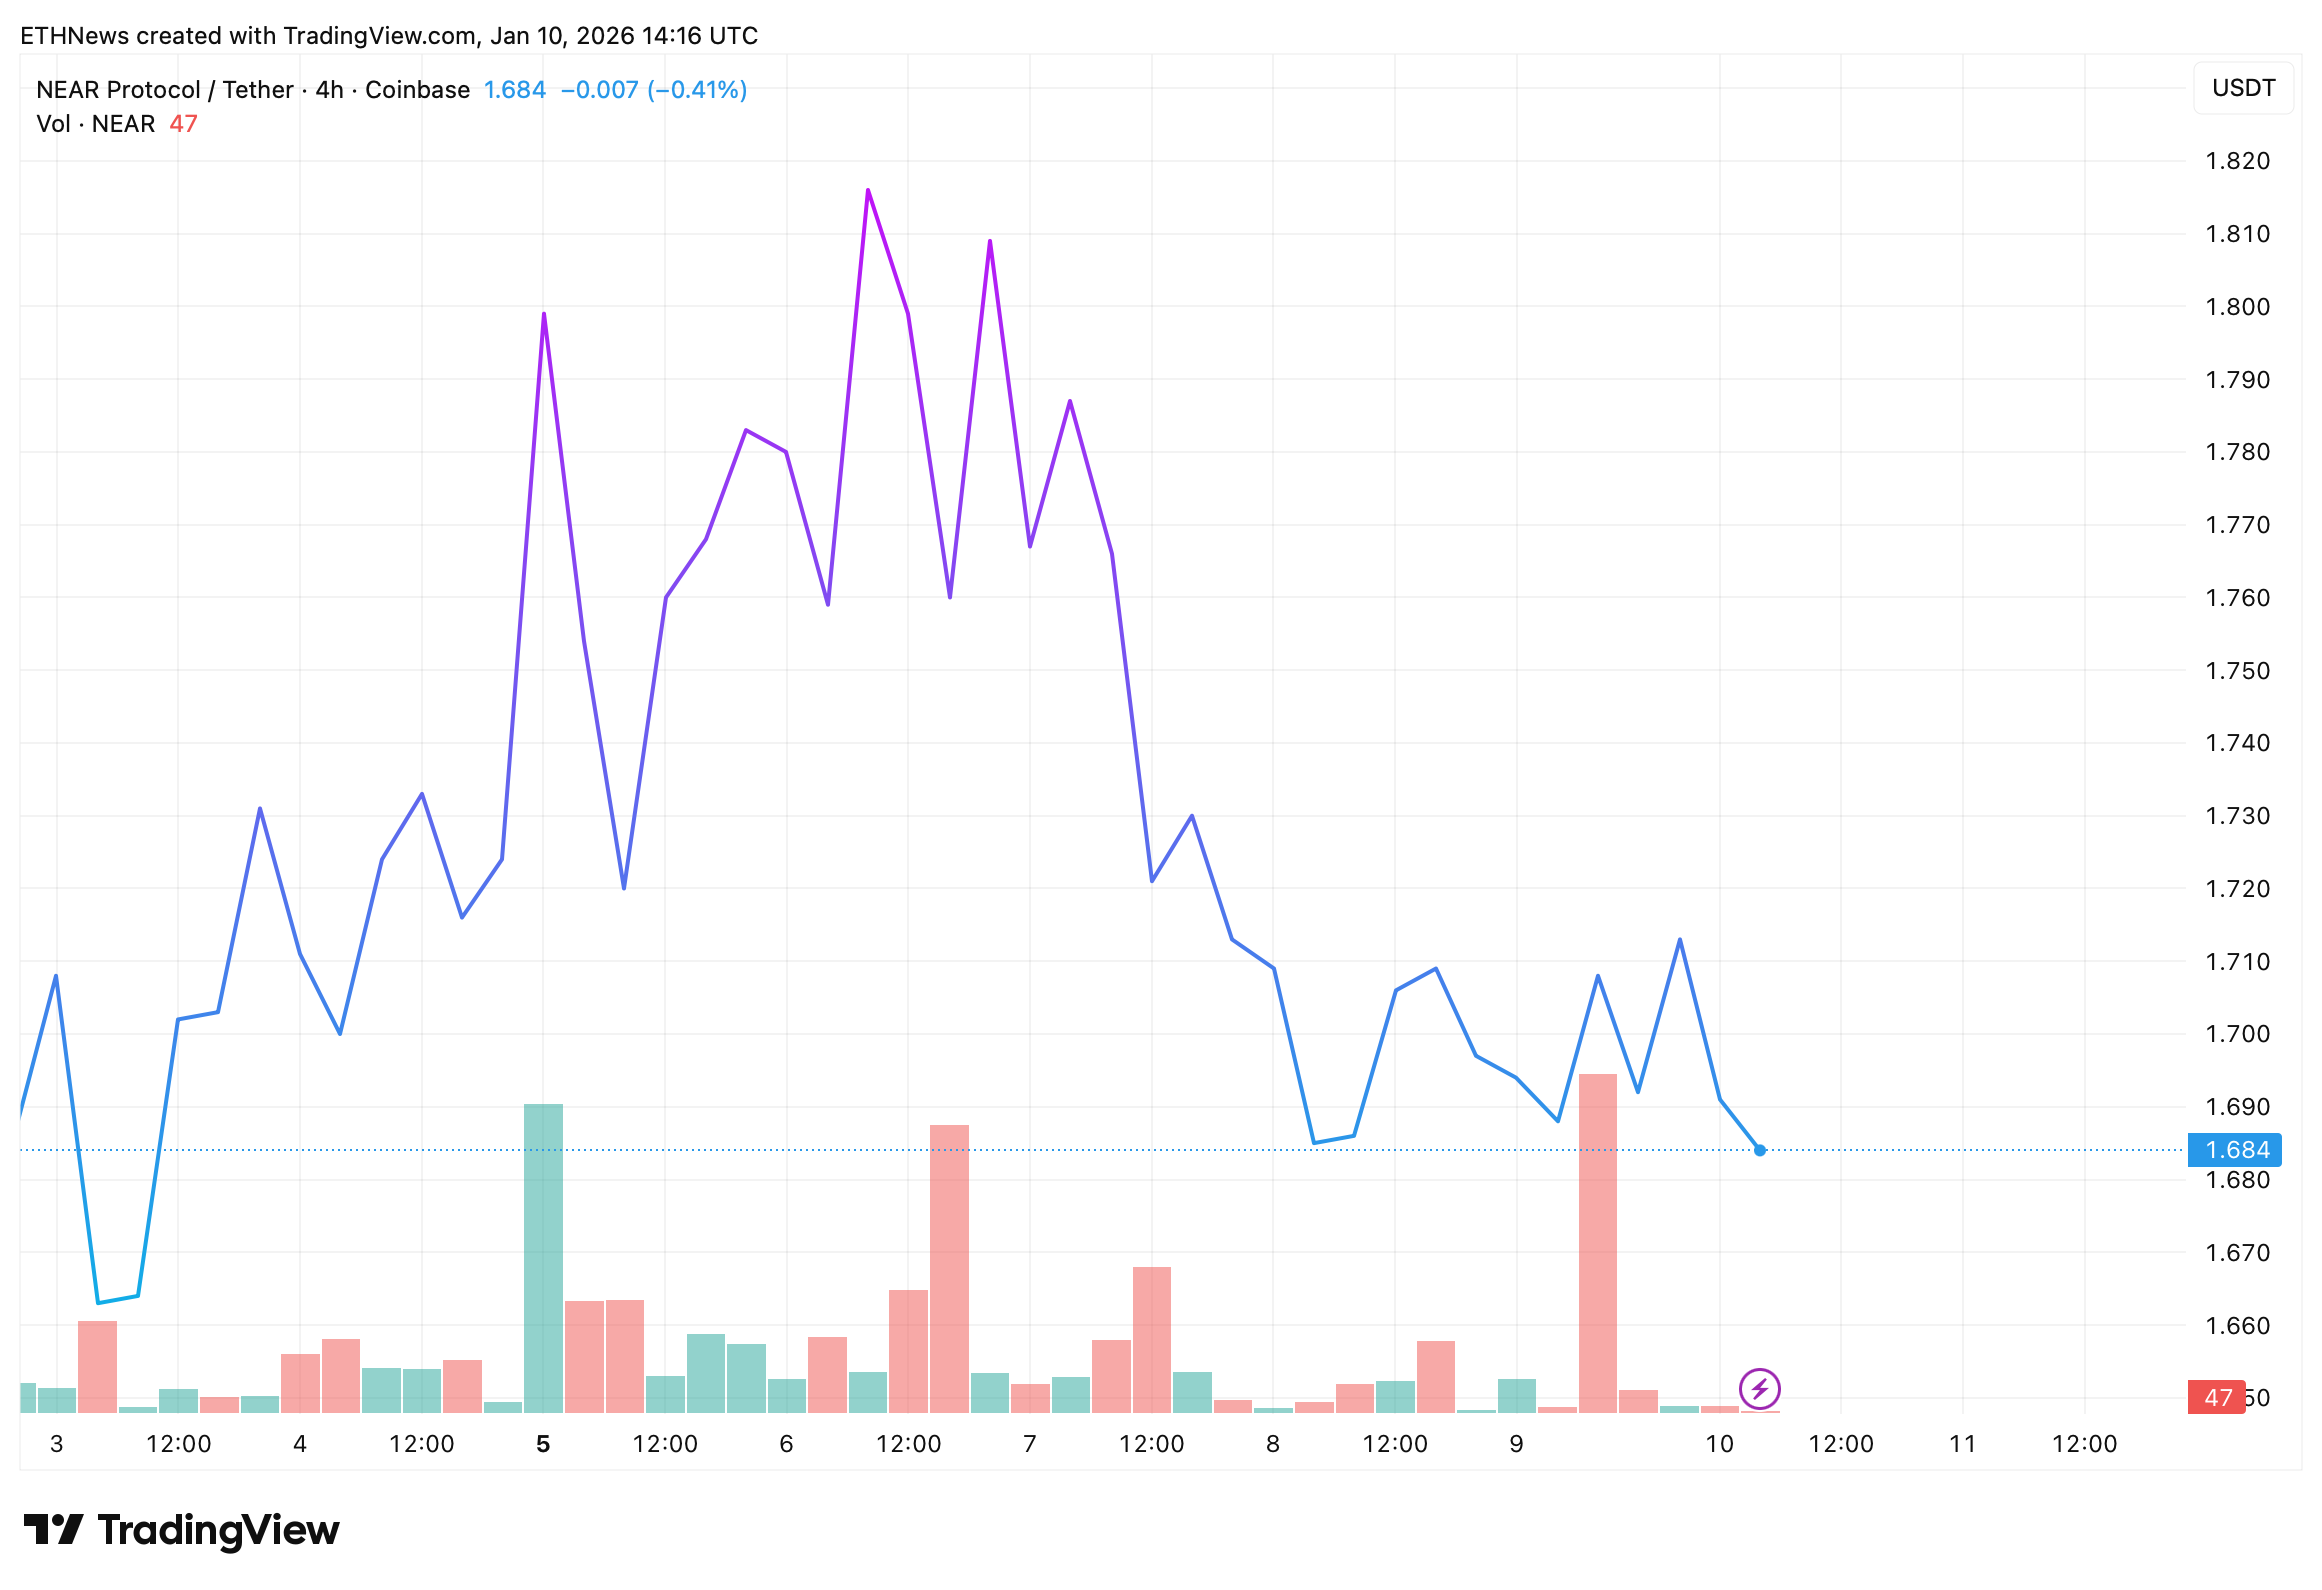Open the USDT currency selector

point(2243,88)
